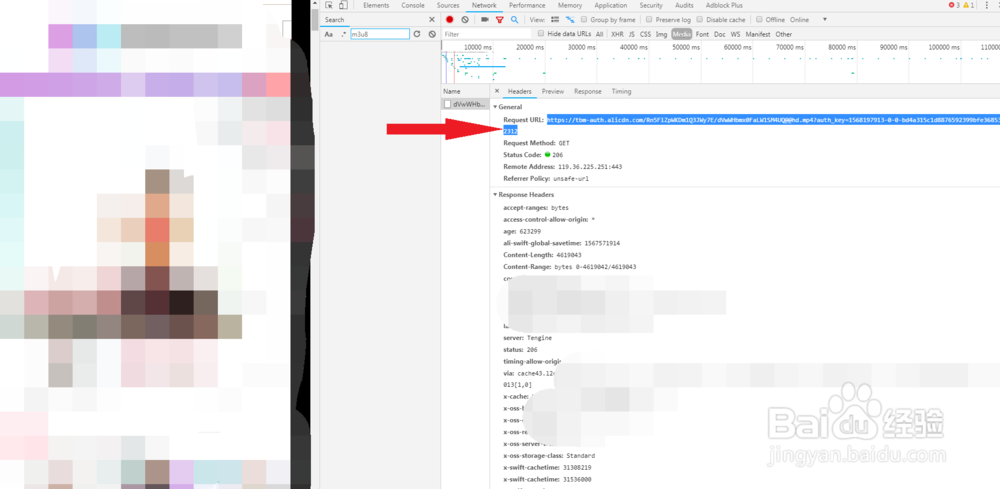Toggle the waterfall overview view icon
Screen dimensions: 1000x489
[x=570, y=20]
